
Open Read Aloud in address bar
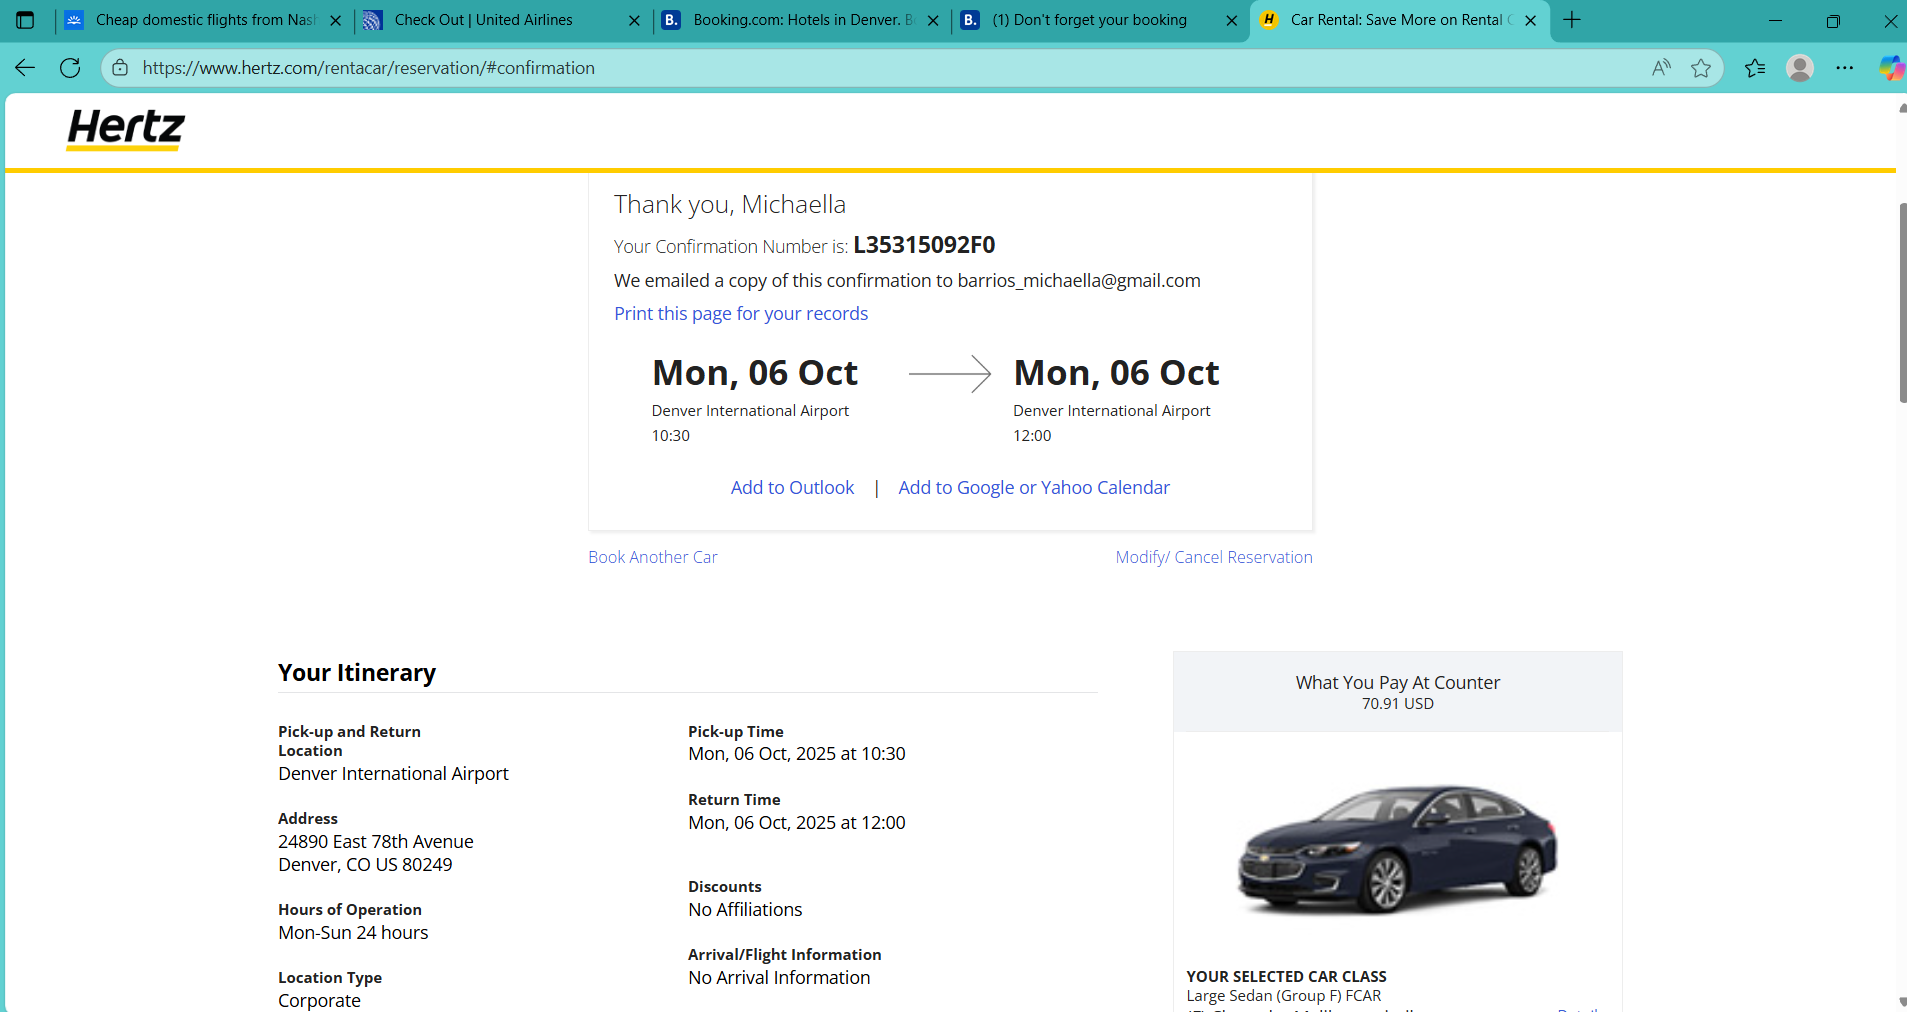point(1661,68)
